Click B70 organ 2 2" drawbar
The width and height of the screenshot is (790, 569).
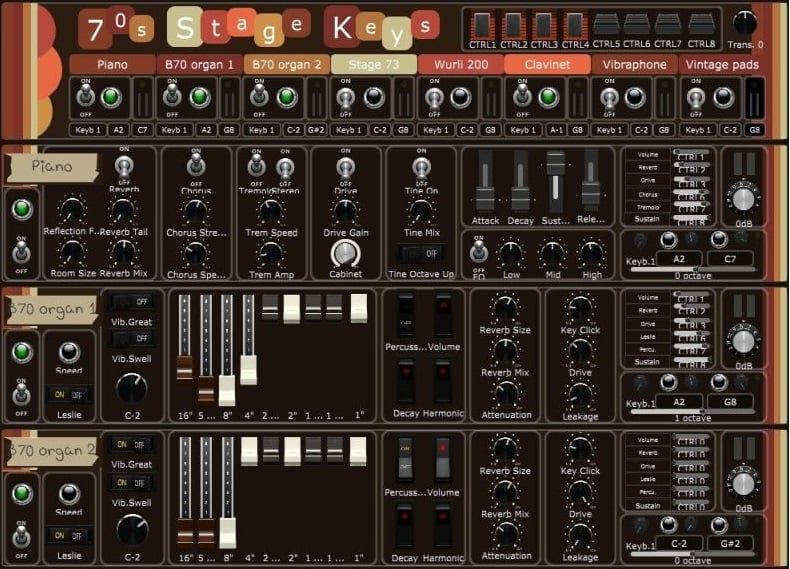coord(292,451)
